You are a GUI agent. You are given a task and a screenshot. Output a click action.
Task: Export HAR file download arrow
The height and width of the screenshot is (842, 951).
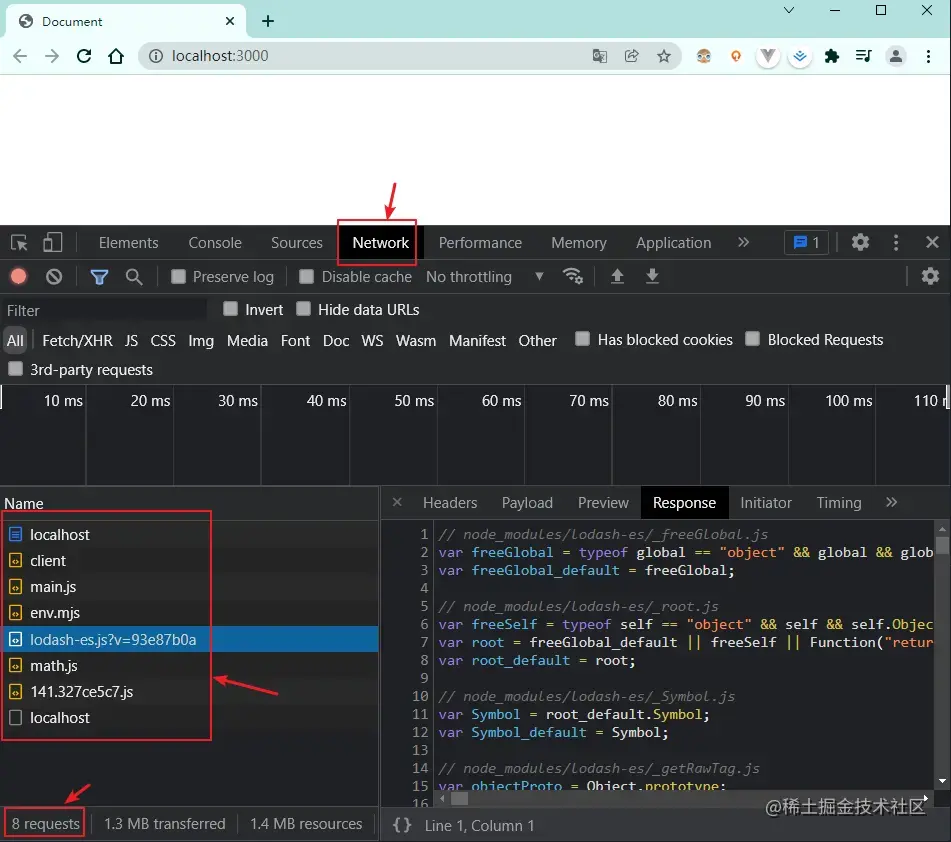tap(652, 276)
